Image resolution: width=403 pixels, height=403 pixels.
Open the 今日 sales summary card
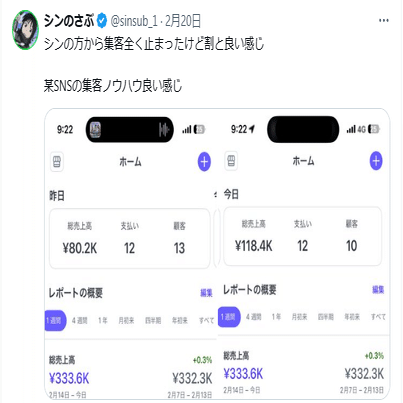point(302,236)
